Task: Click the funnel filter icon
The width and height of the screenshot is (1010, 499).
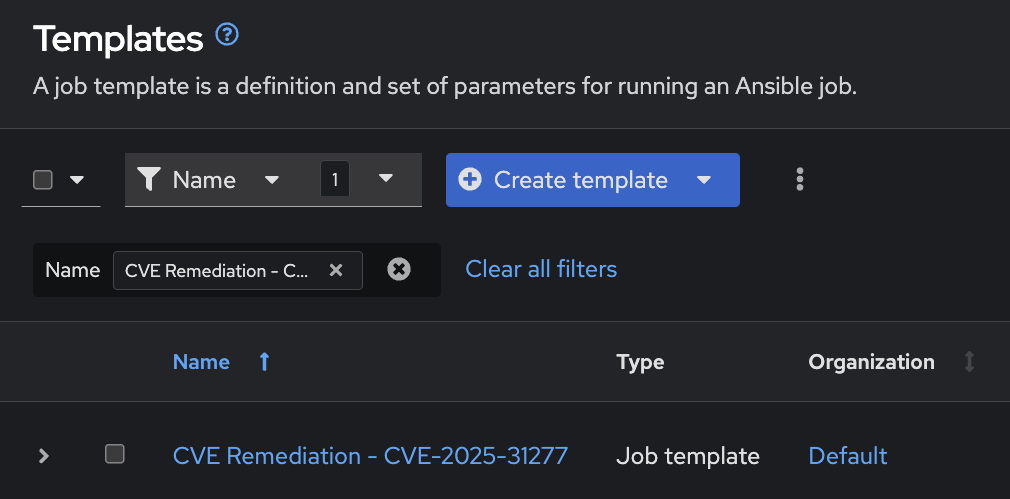Action: (148, 180)
